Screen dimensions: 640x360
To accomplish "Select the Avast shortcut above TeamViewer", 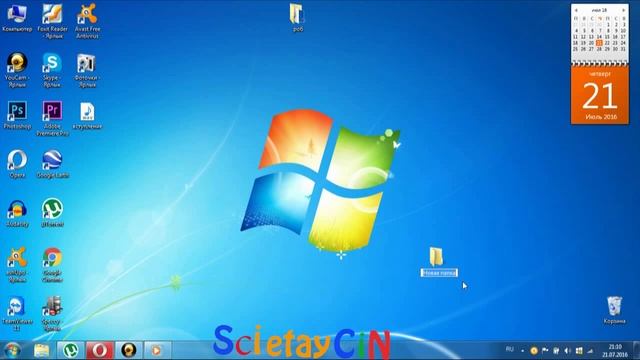I will pos(17,265).
